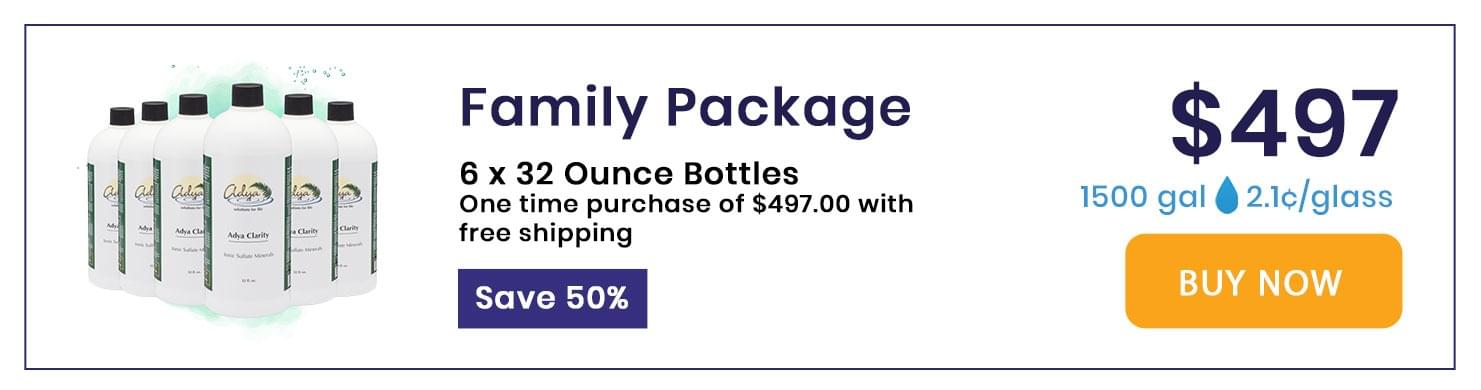Click the free shipping text
Image resolution: width=1481 pixels, height=390 pixels.
[x=545, y=233]
